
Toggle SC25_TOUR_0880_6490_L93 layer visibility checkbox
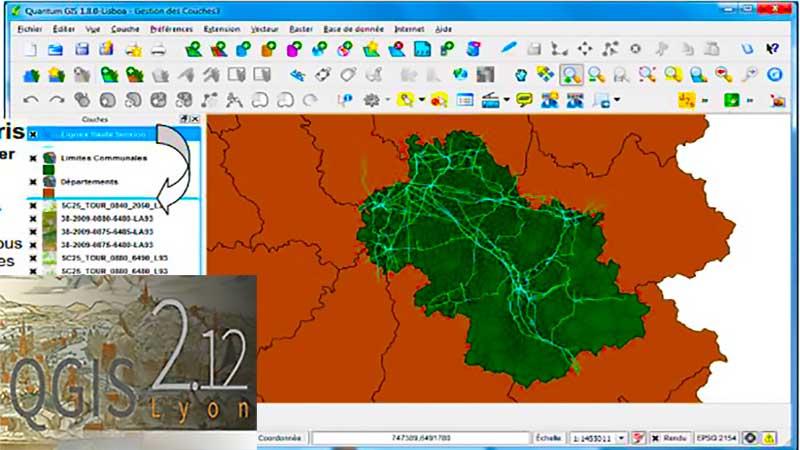click(33, 259)
